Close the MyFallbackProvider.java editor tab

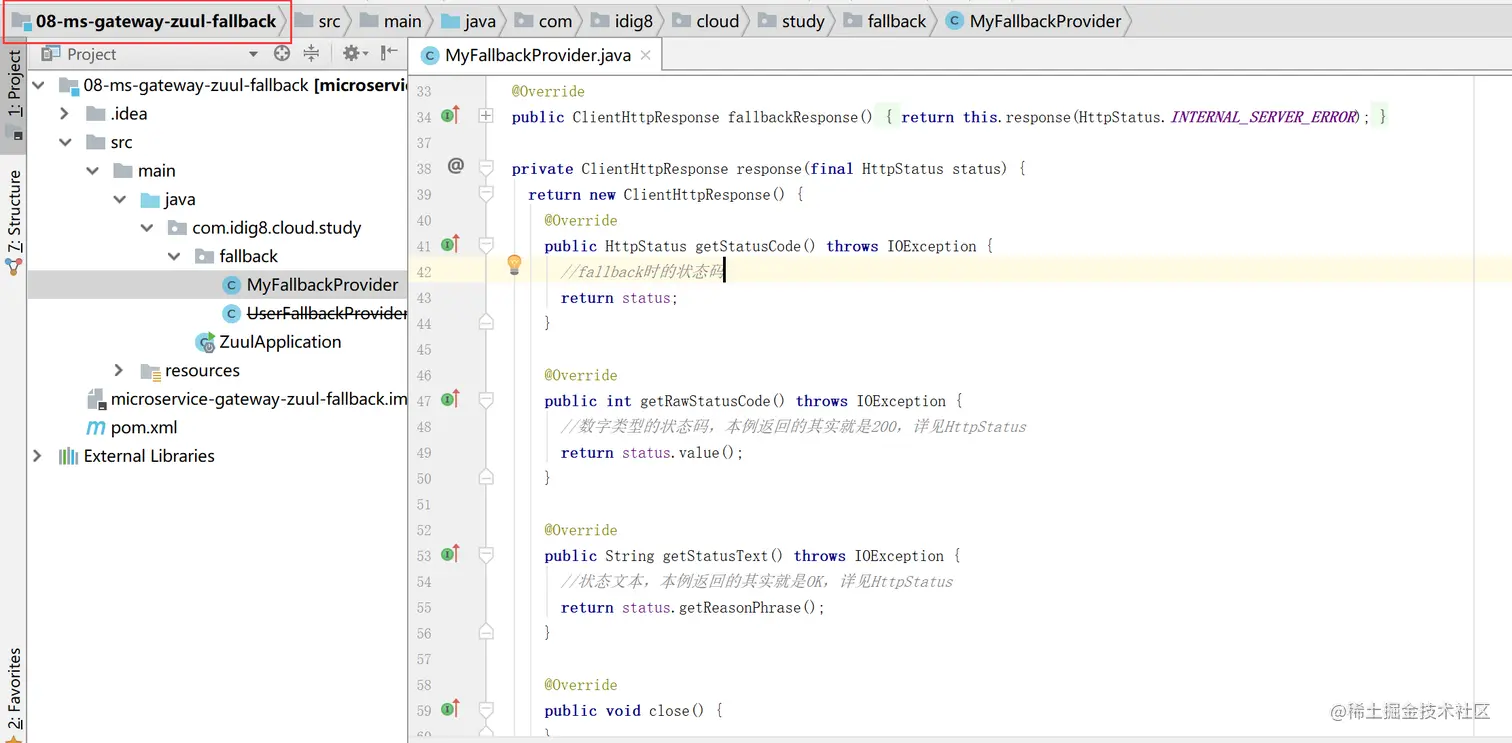tap(646, 55)
